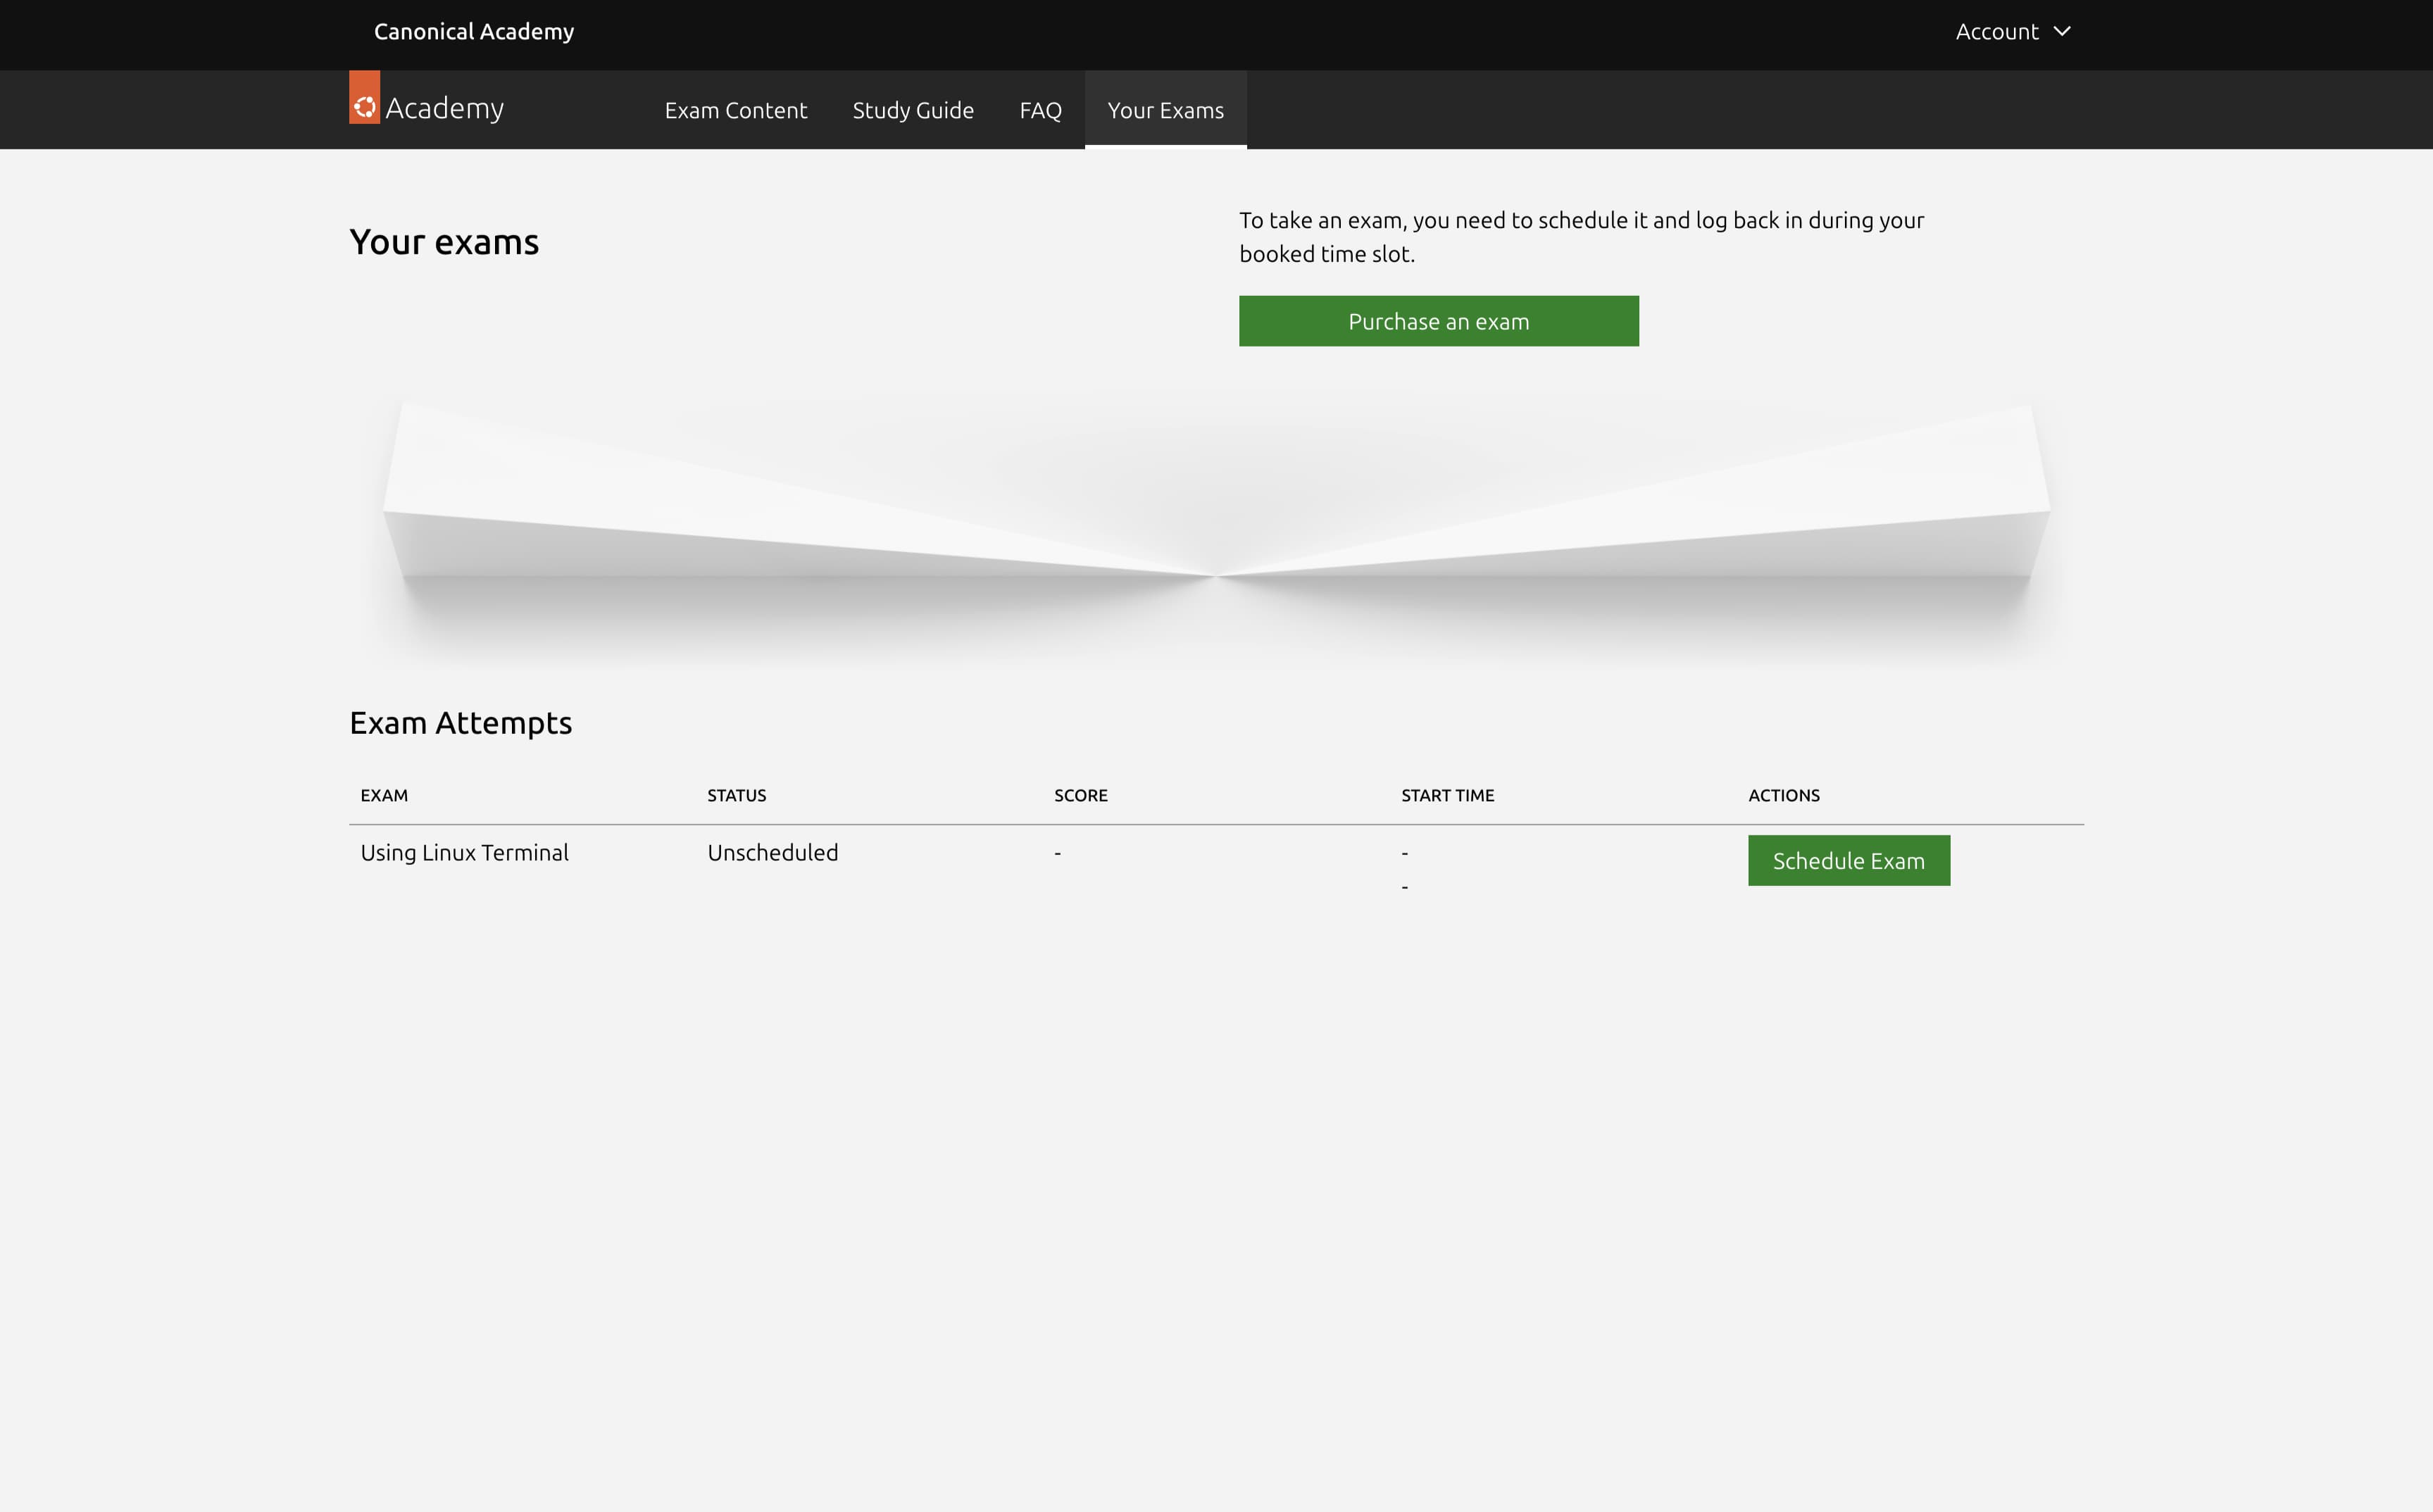2433x1512 pixels.
Task: Click the SCORE column header
Action: click(x=1080, y=796)
